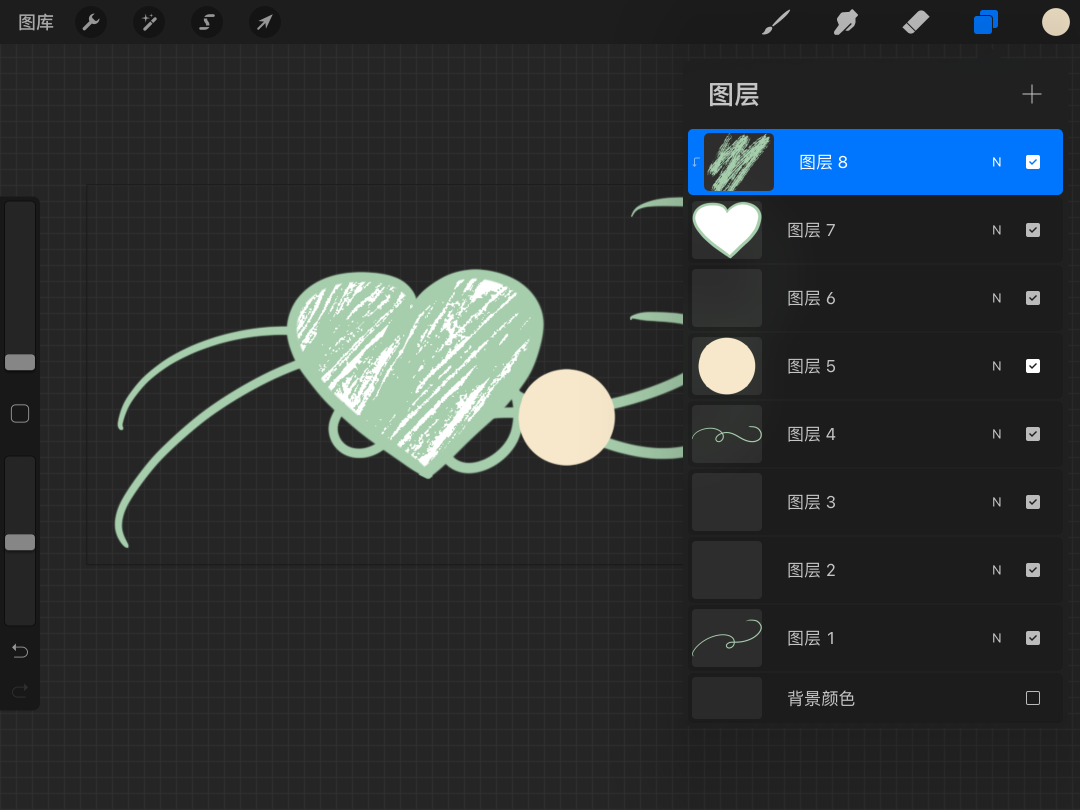Activate the Selection tool
Viewport: 1080px width, 810px height.
[x=207, y=22]
